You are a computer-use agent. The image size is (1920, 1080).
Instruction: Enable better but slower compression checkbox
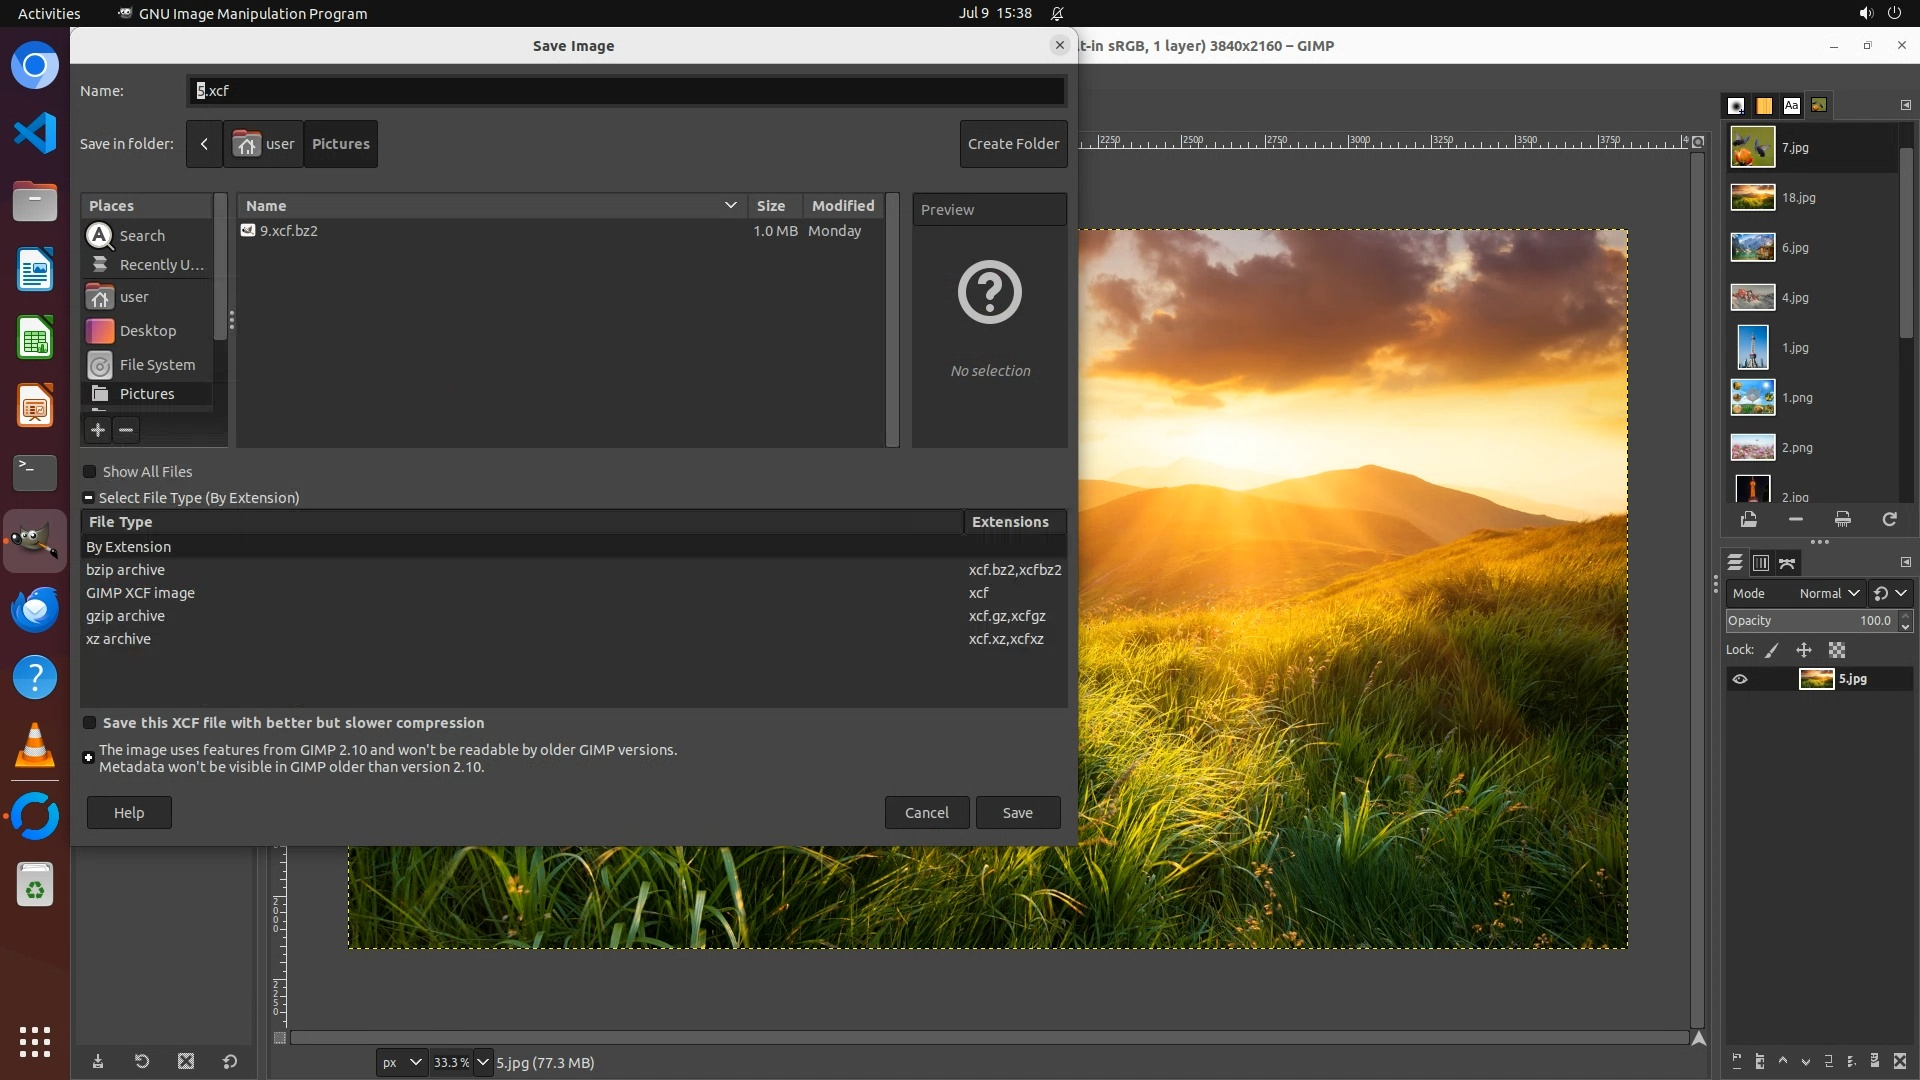pos(90,723)
